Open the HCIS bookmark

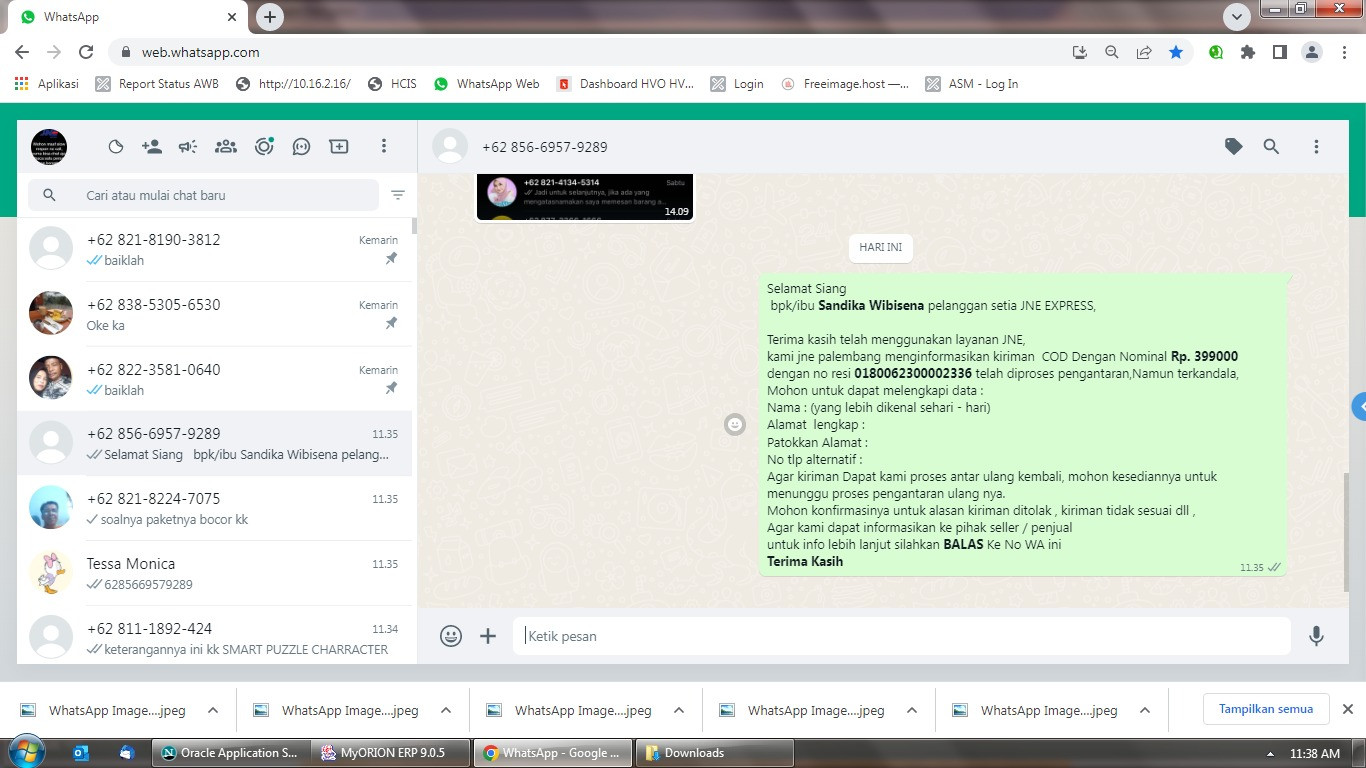tap(392, 84)
